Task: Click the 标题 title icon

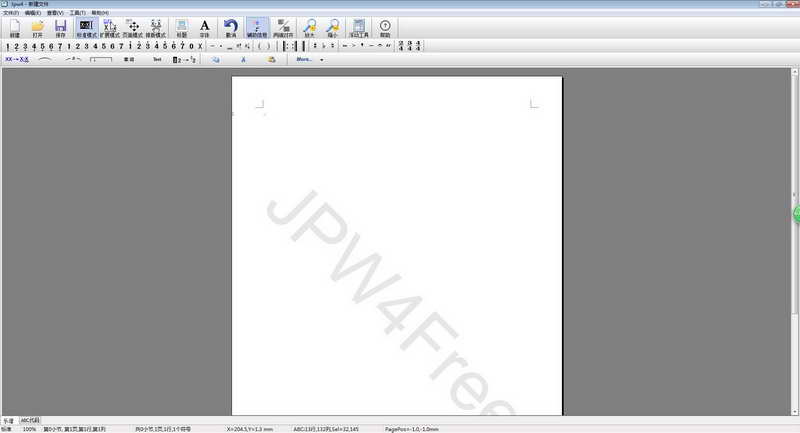Action: click(x=182, y=28)
